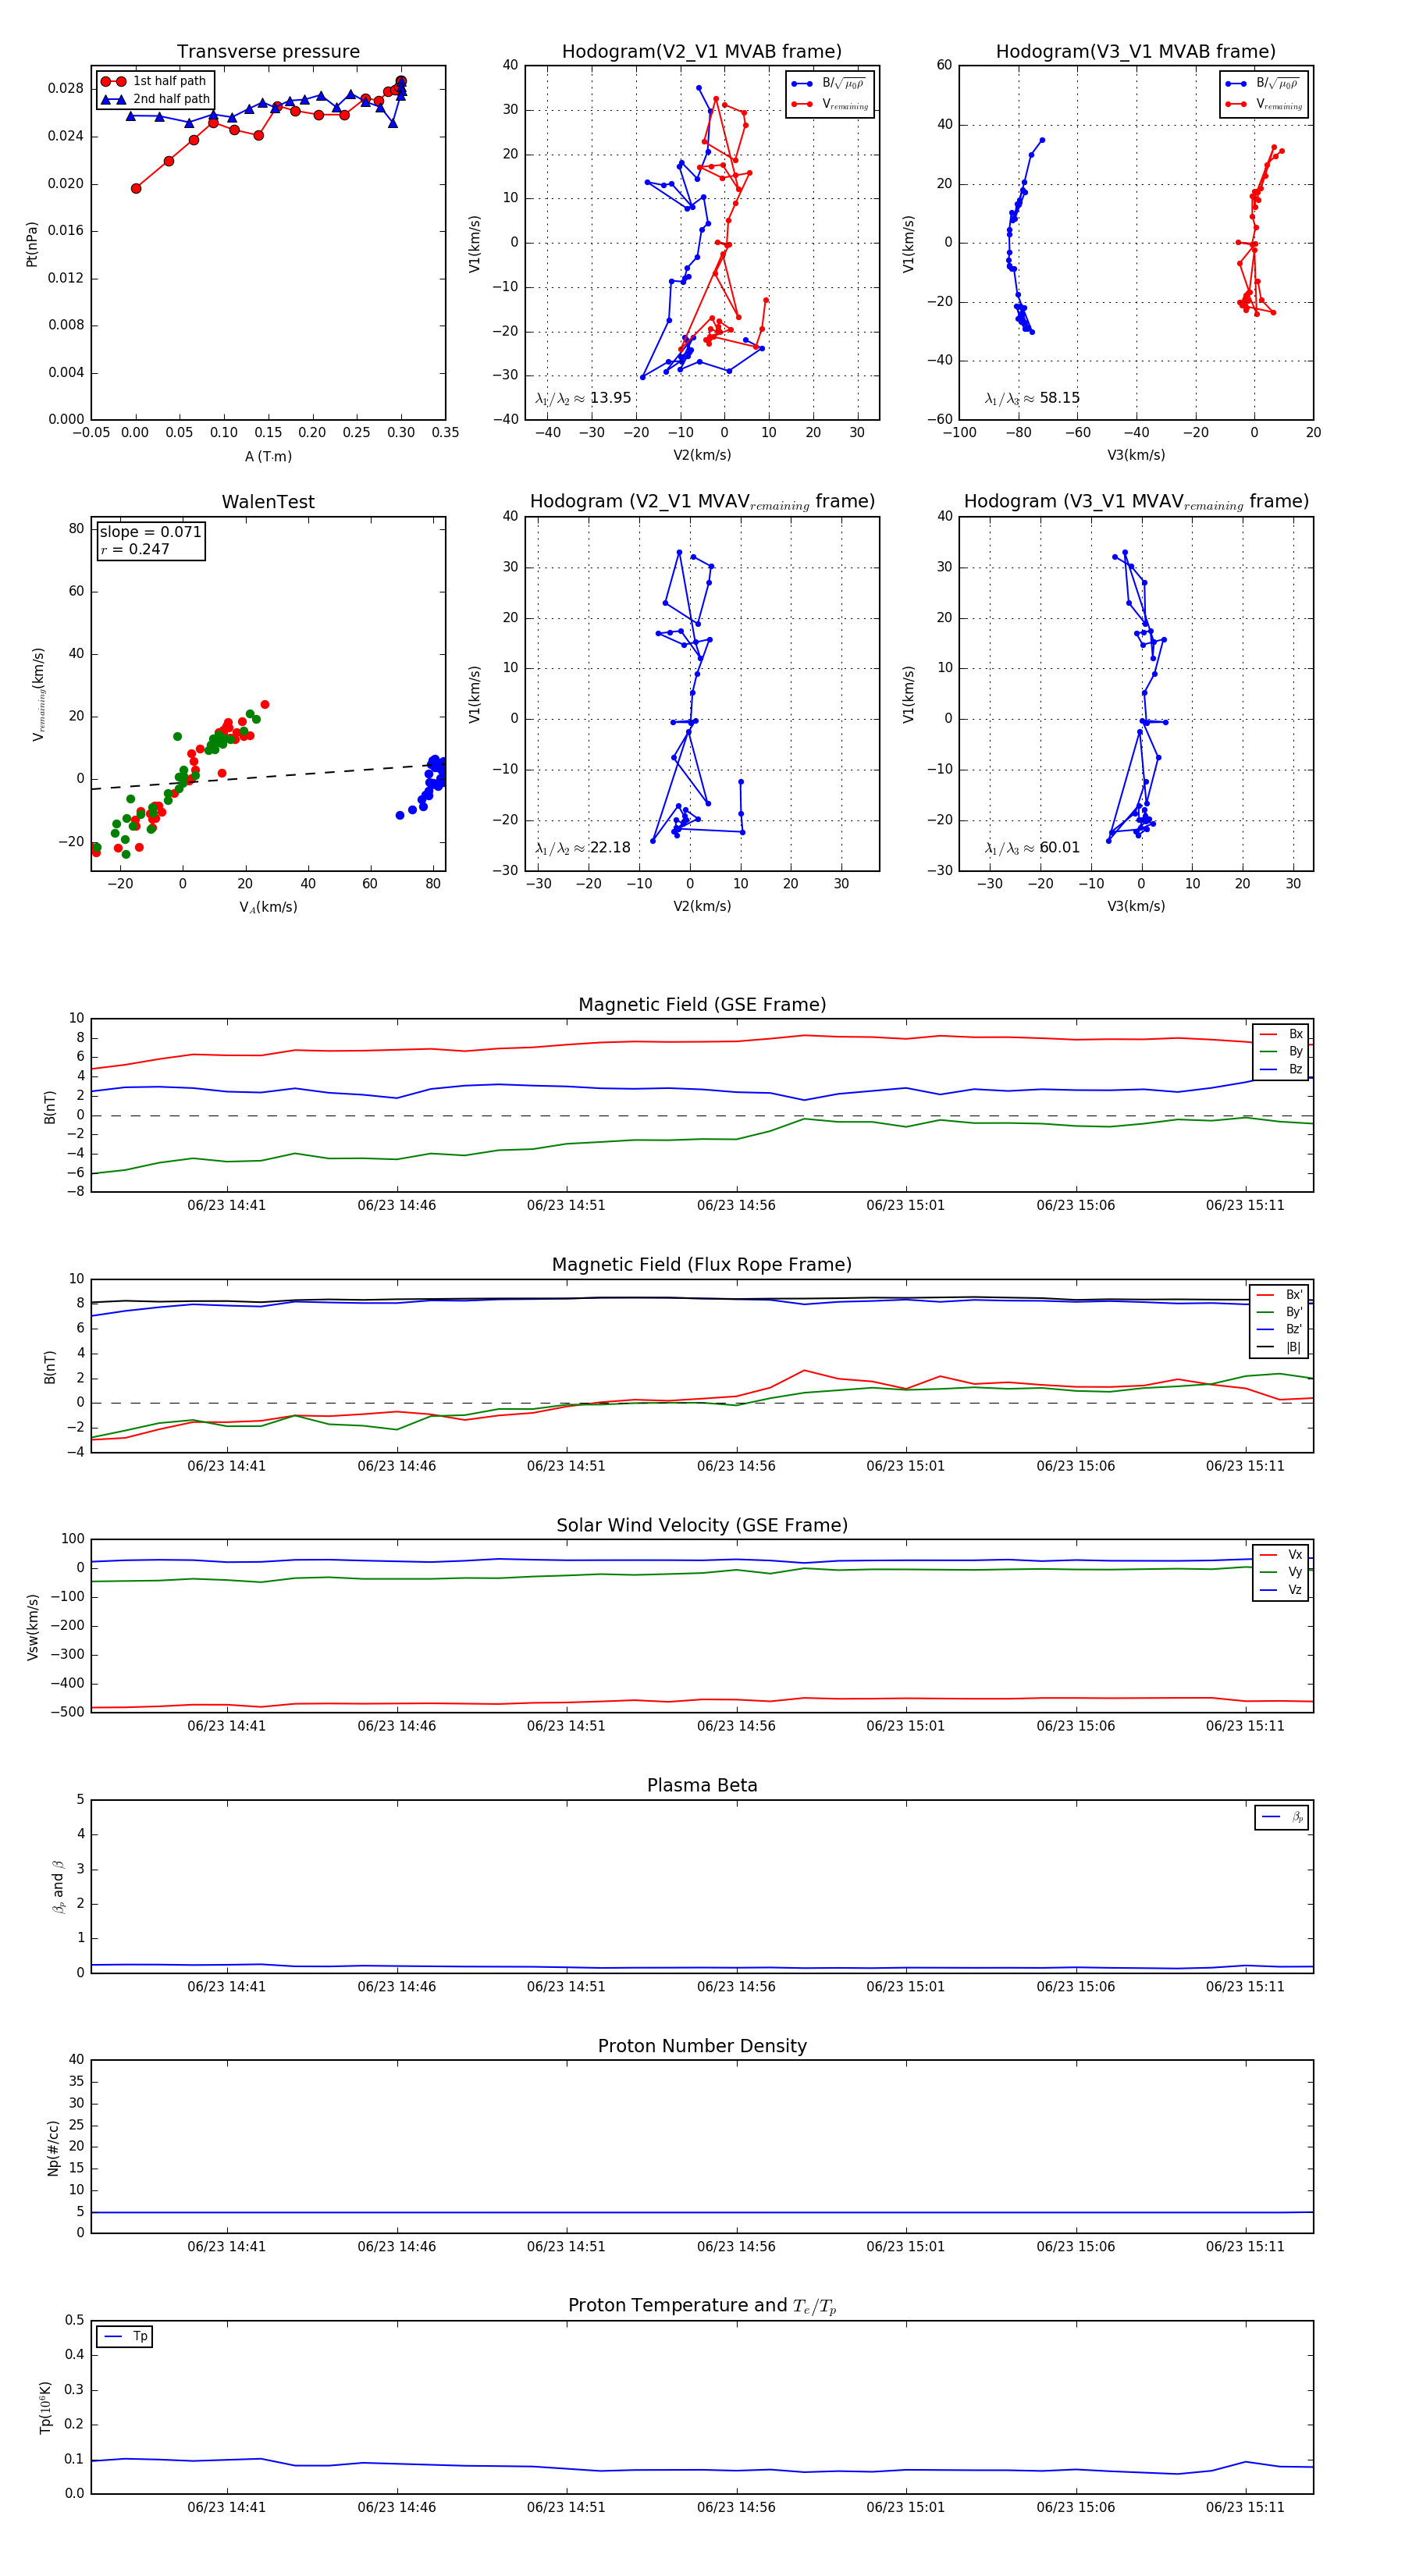The height and width of the screenshot is (2576, 1405).
Task: Click the 06/23 14:46 tick under Flux Rope field
Action: [x=397, y=1466]
